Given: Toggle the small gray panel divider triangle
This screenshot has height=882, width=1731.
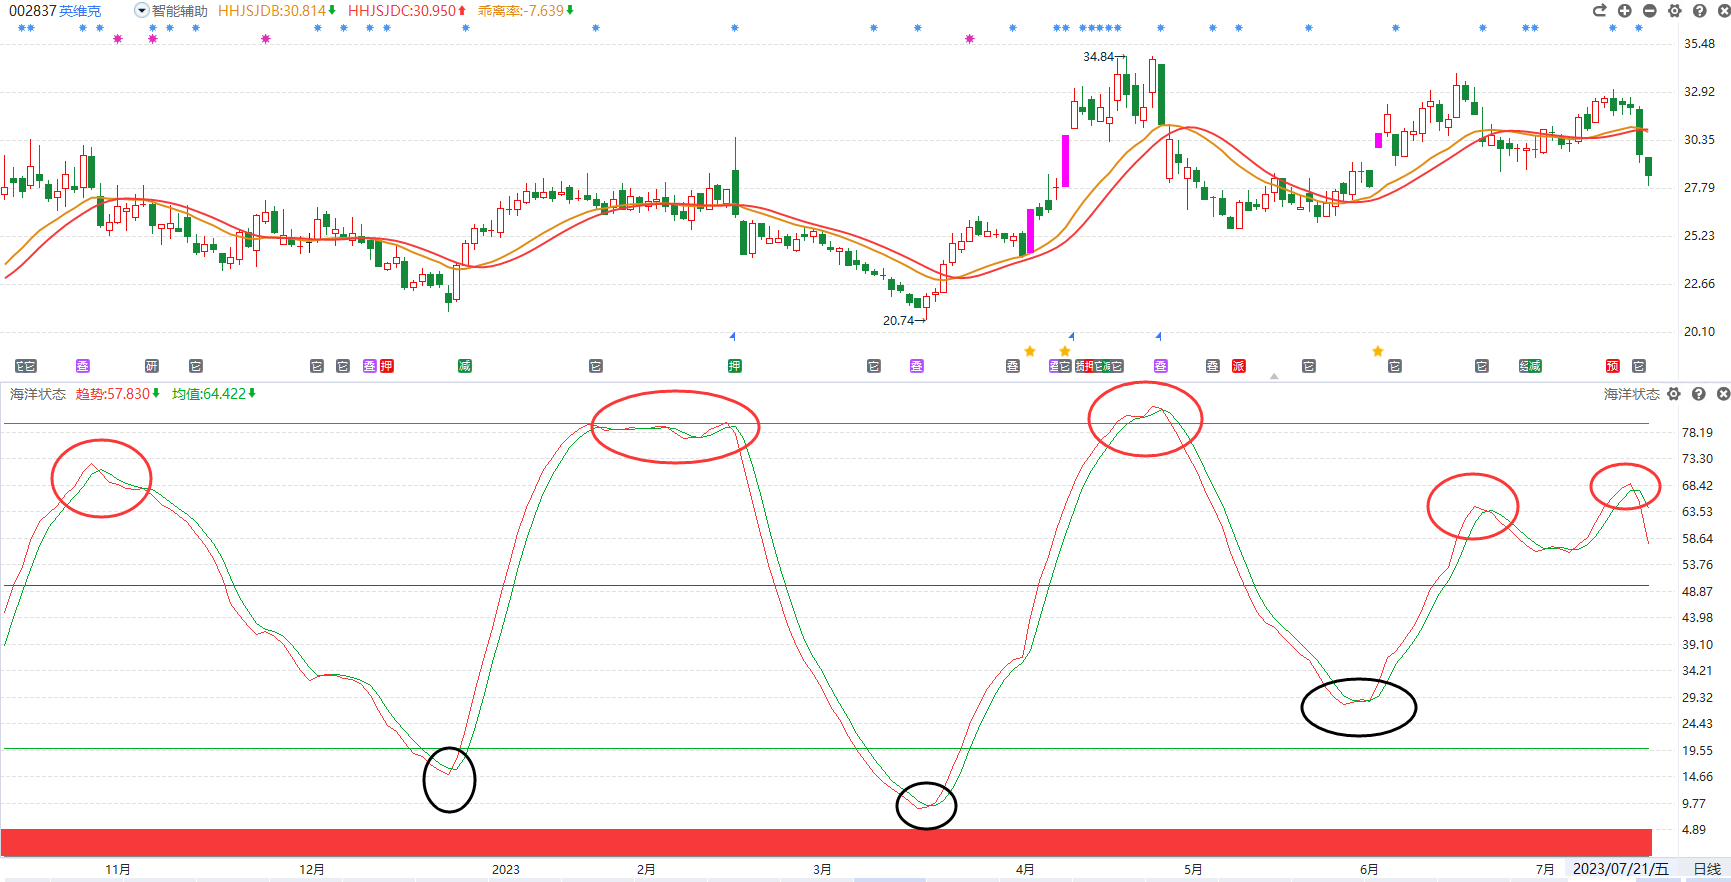Looking at the screenshot, I should point(1274,377).
